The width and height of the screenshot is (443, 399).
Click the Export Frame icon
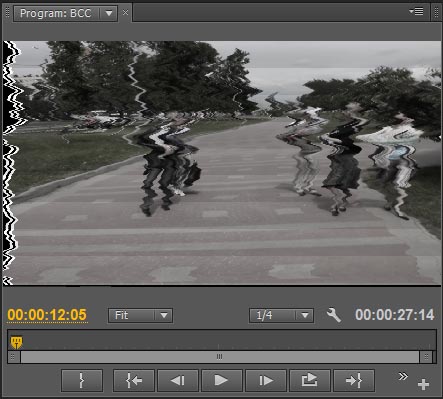coord(310,380)
